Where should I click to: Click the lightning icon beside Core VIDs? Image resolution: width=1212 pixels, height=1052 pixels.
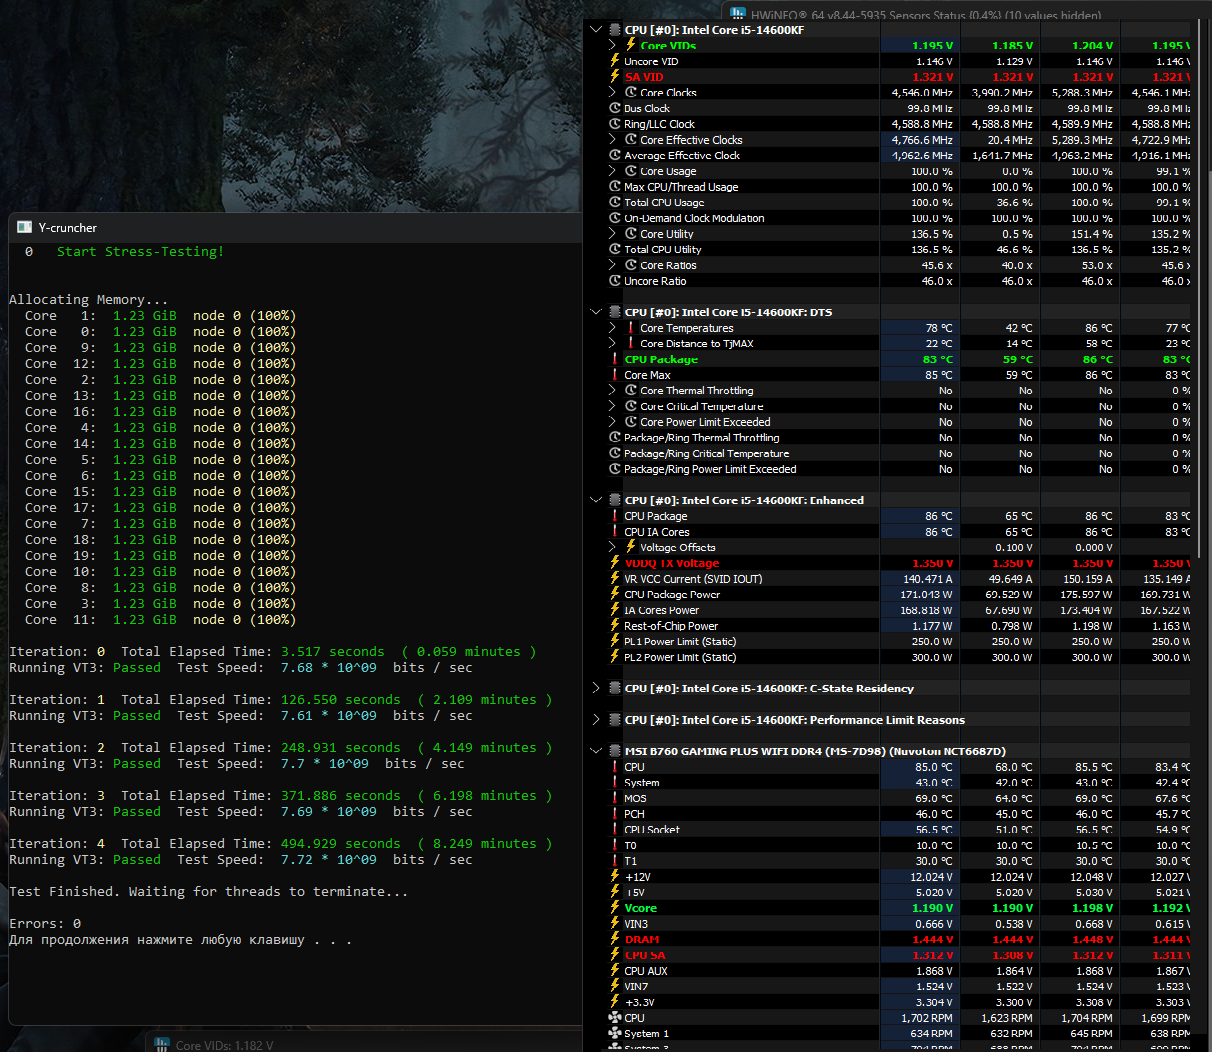pos(631,45)
